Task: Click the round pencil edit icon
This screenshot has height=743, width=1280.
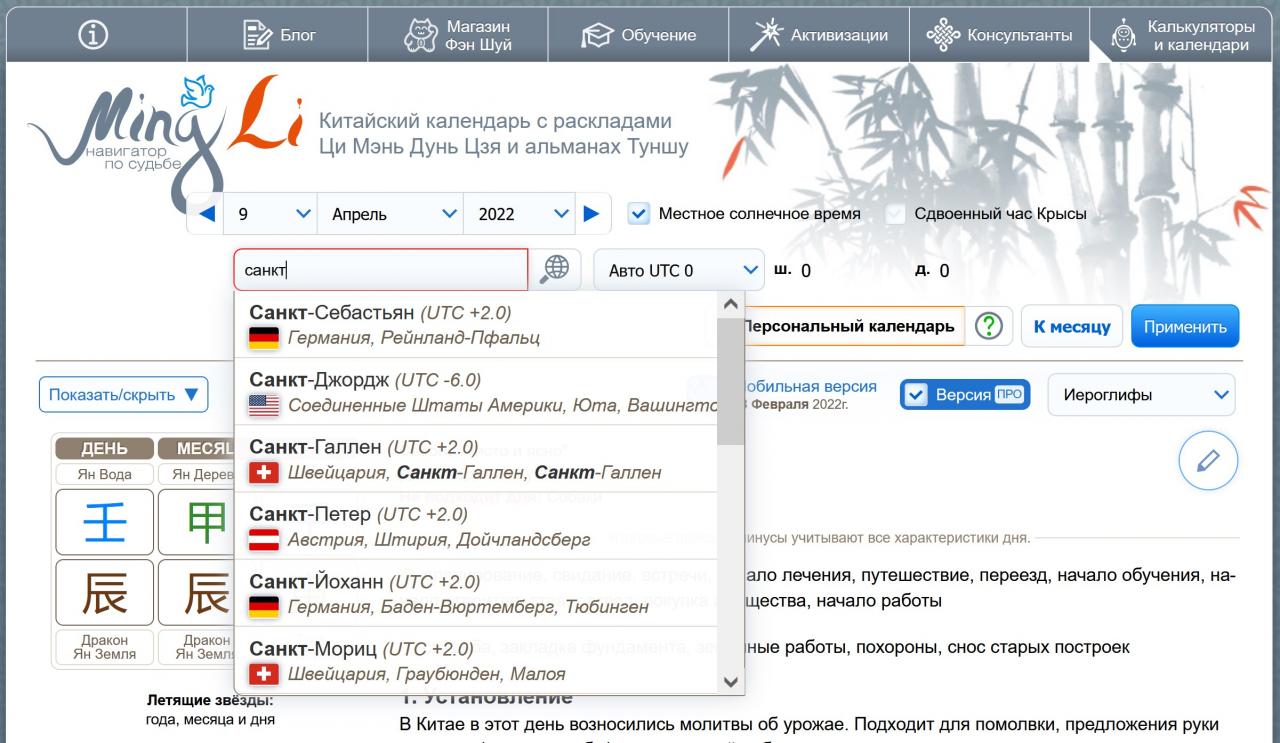Action: pos(1208,461)
